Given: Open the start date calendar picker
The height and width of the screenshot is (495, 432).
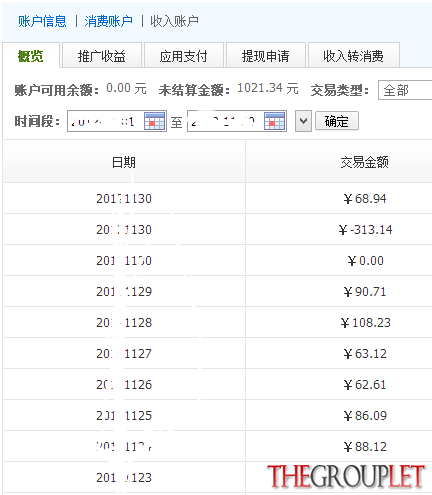Looking at the screenshot, I should 155,121.
